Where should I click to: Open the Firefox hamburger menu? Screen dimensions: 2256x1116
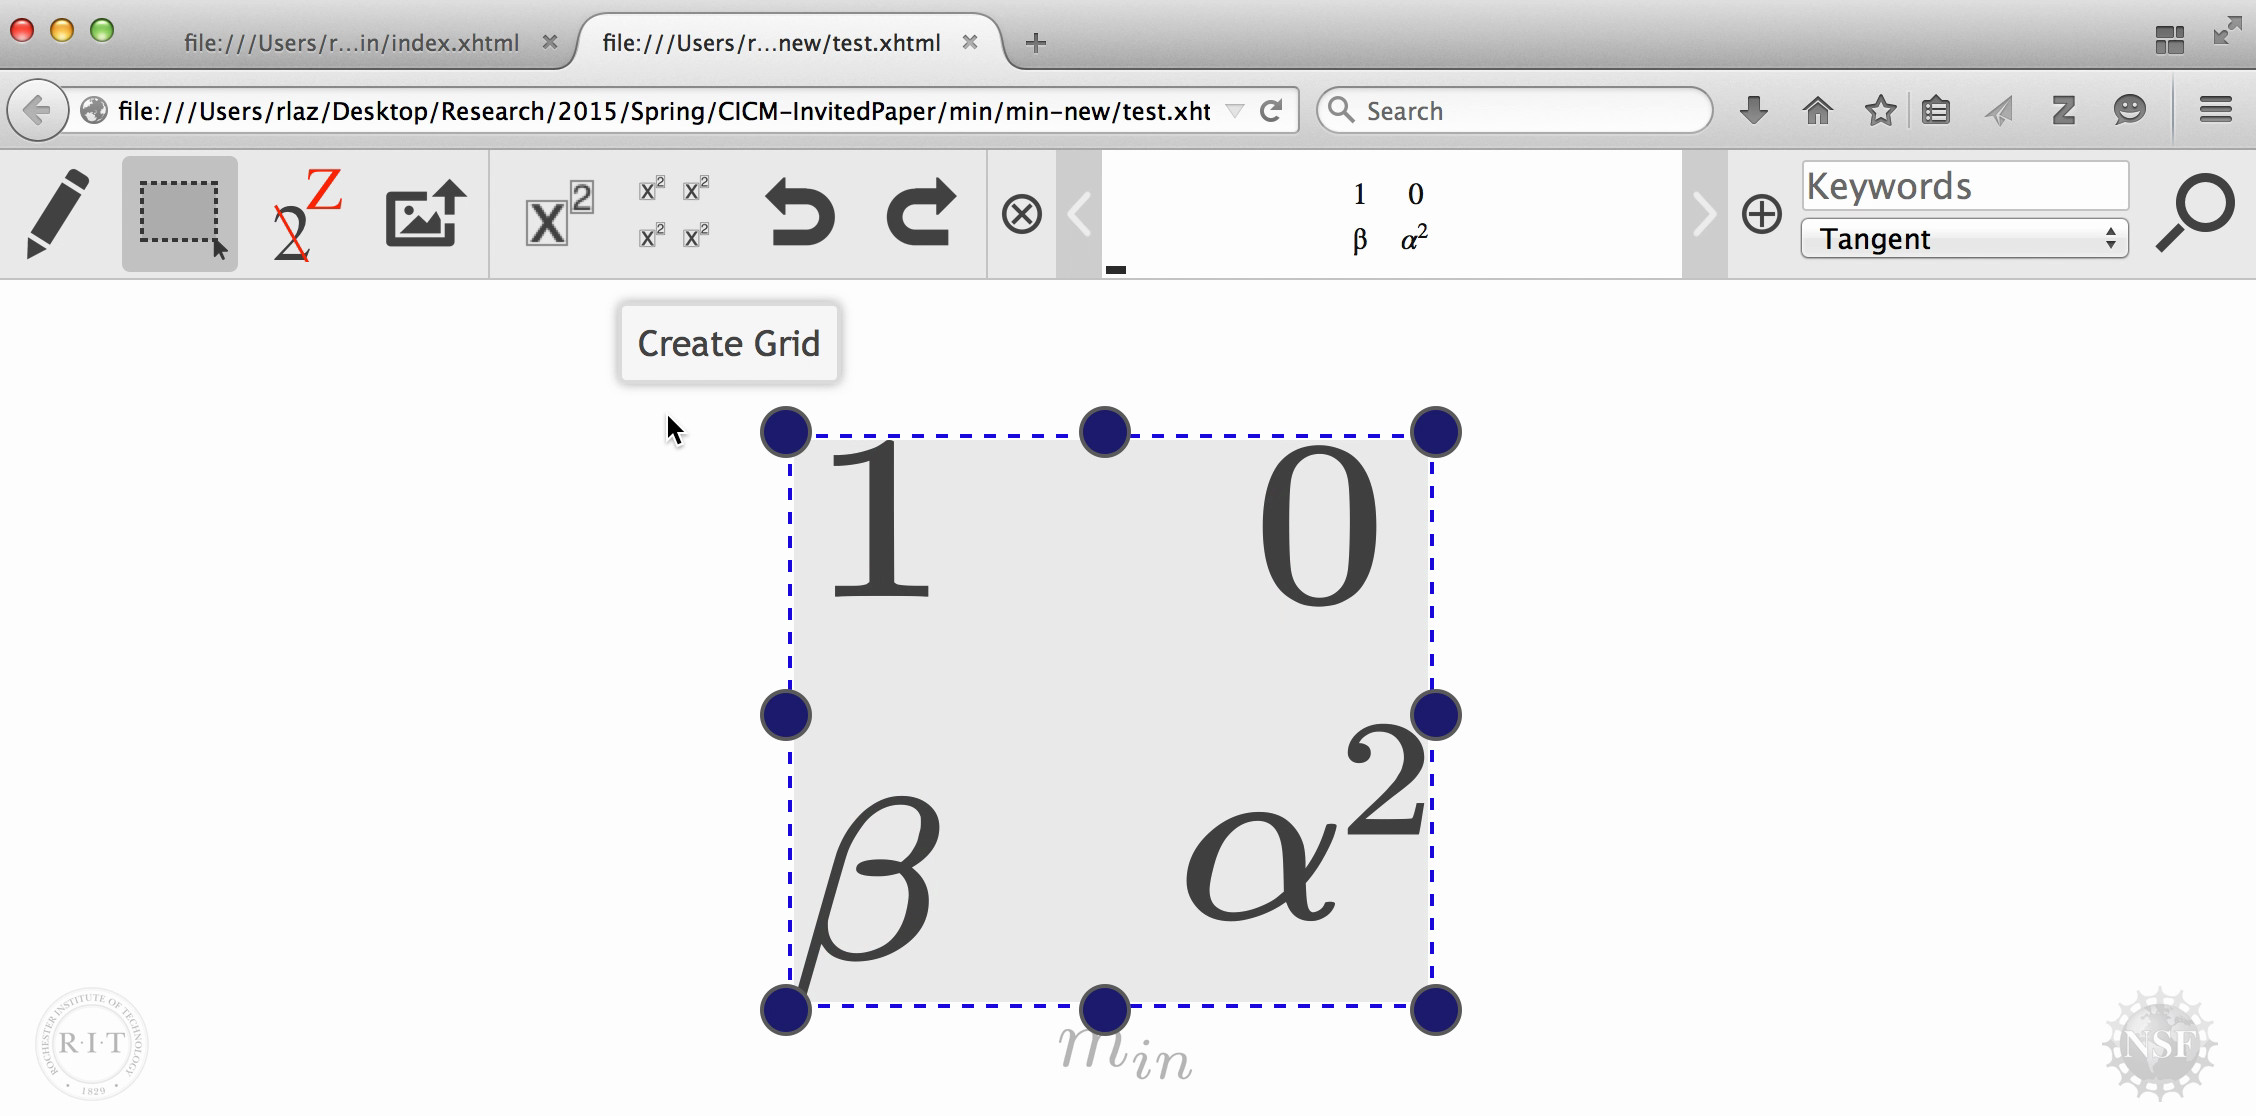click(x=2216, y=110)
